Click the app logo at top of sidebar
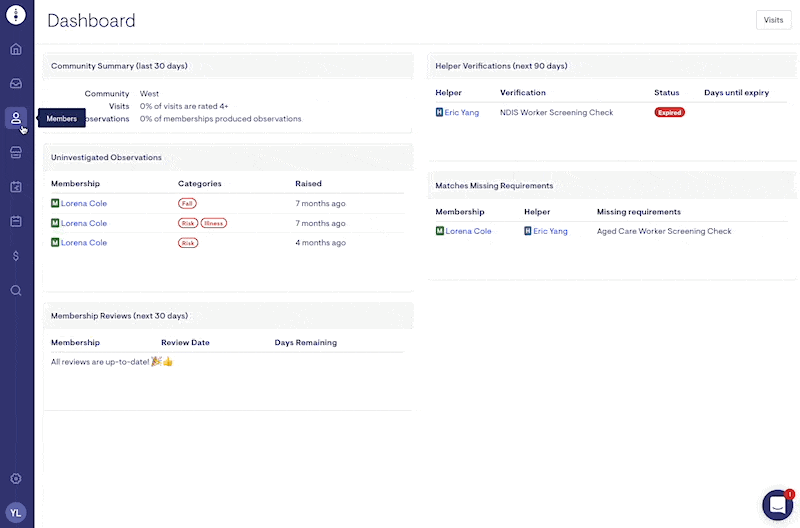Screen dimensions: 800x528 click(x=16, y=17)
